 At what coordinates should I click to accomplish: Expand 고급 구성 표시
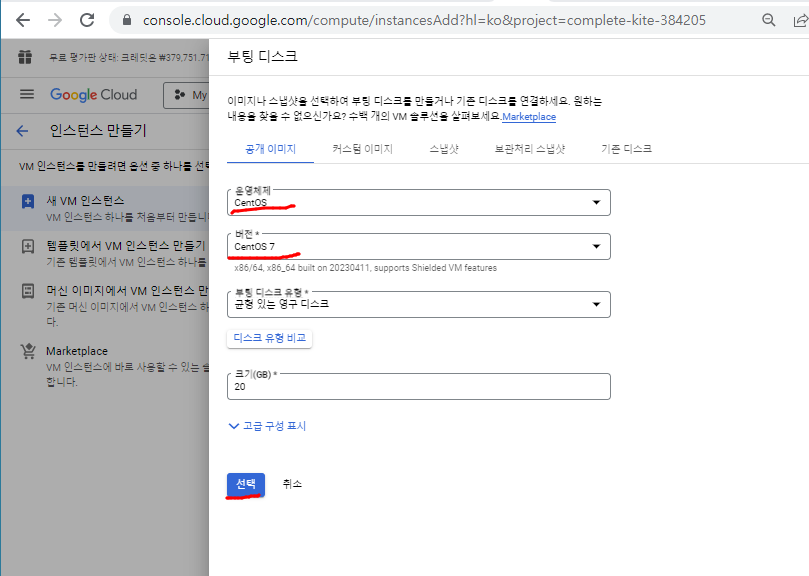pyautogui.click(x=267, y=426)
